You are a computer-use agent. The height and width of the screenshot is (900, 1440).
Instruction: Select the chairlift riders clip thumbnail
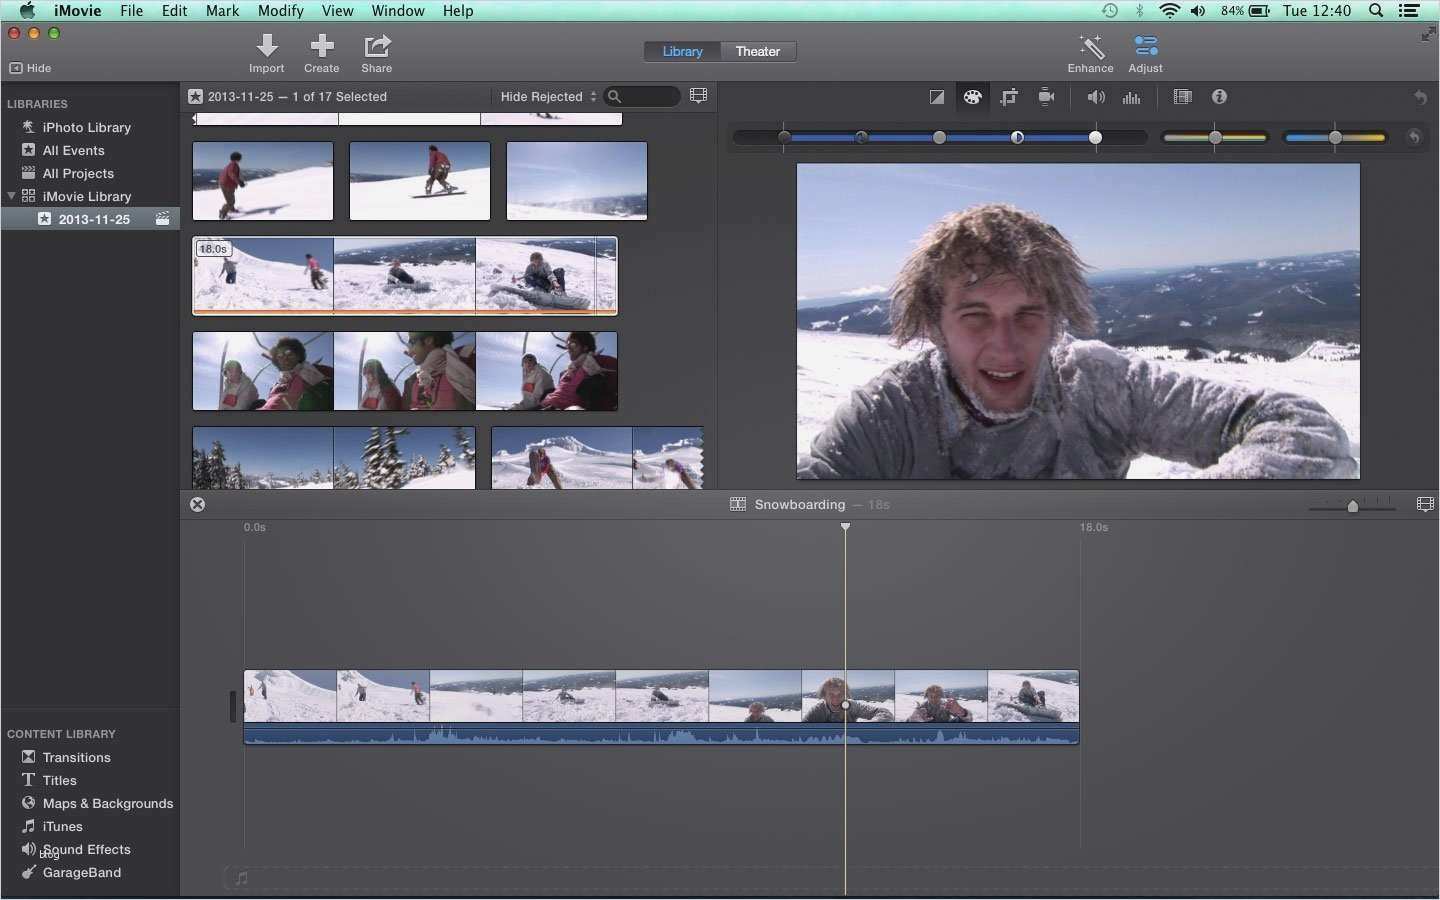coord(404,371)
